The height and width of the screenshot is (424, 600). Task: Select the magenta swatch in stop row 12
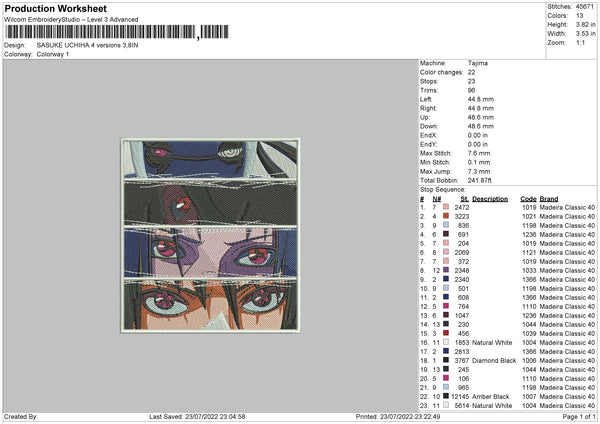(446, 306)
